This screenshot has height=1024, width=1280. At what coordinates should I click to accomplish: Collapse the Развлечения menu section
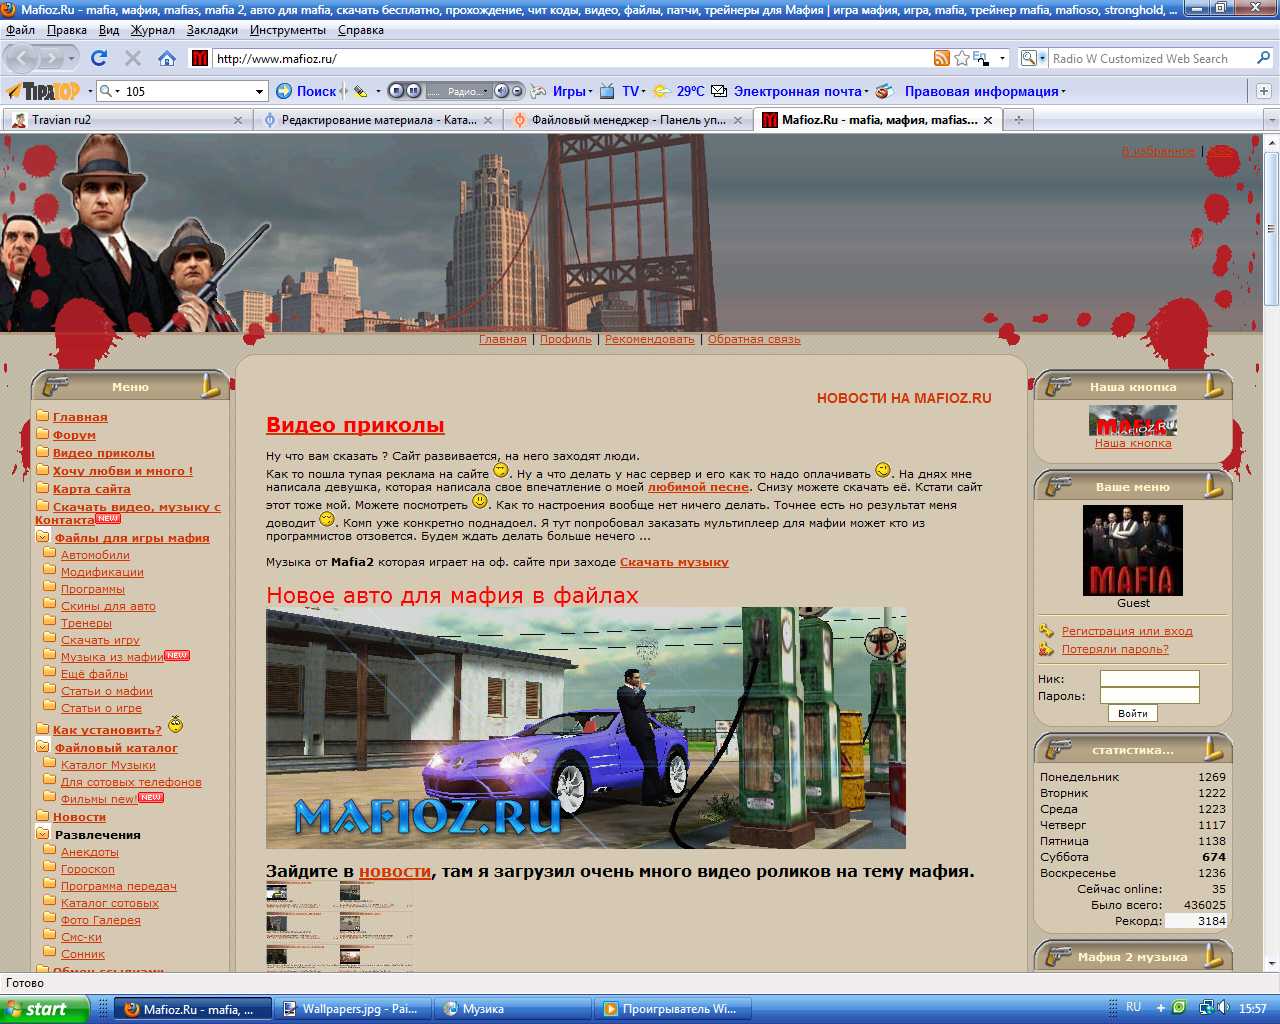pos(43,834)
